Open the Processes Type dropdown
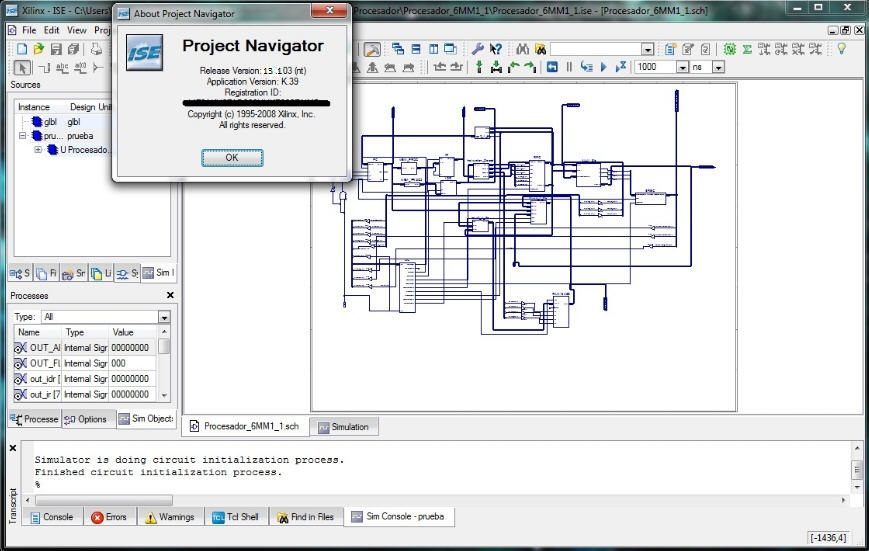Image resolution: width=869 pixels, height=551 pixels. coord(164,317)
